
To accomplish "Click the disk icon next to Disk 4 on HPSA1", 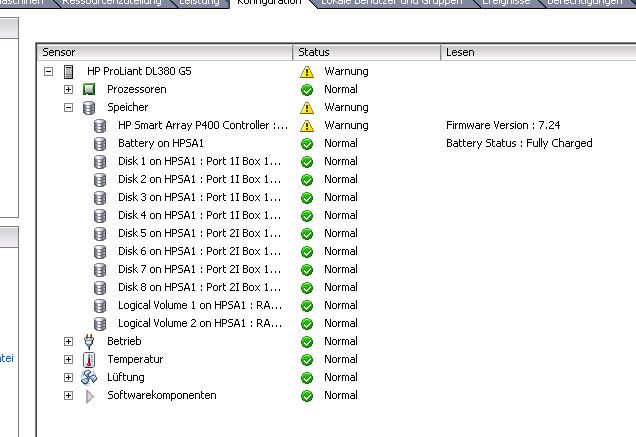I will (x=100, y=216).
